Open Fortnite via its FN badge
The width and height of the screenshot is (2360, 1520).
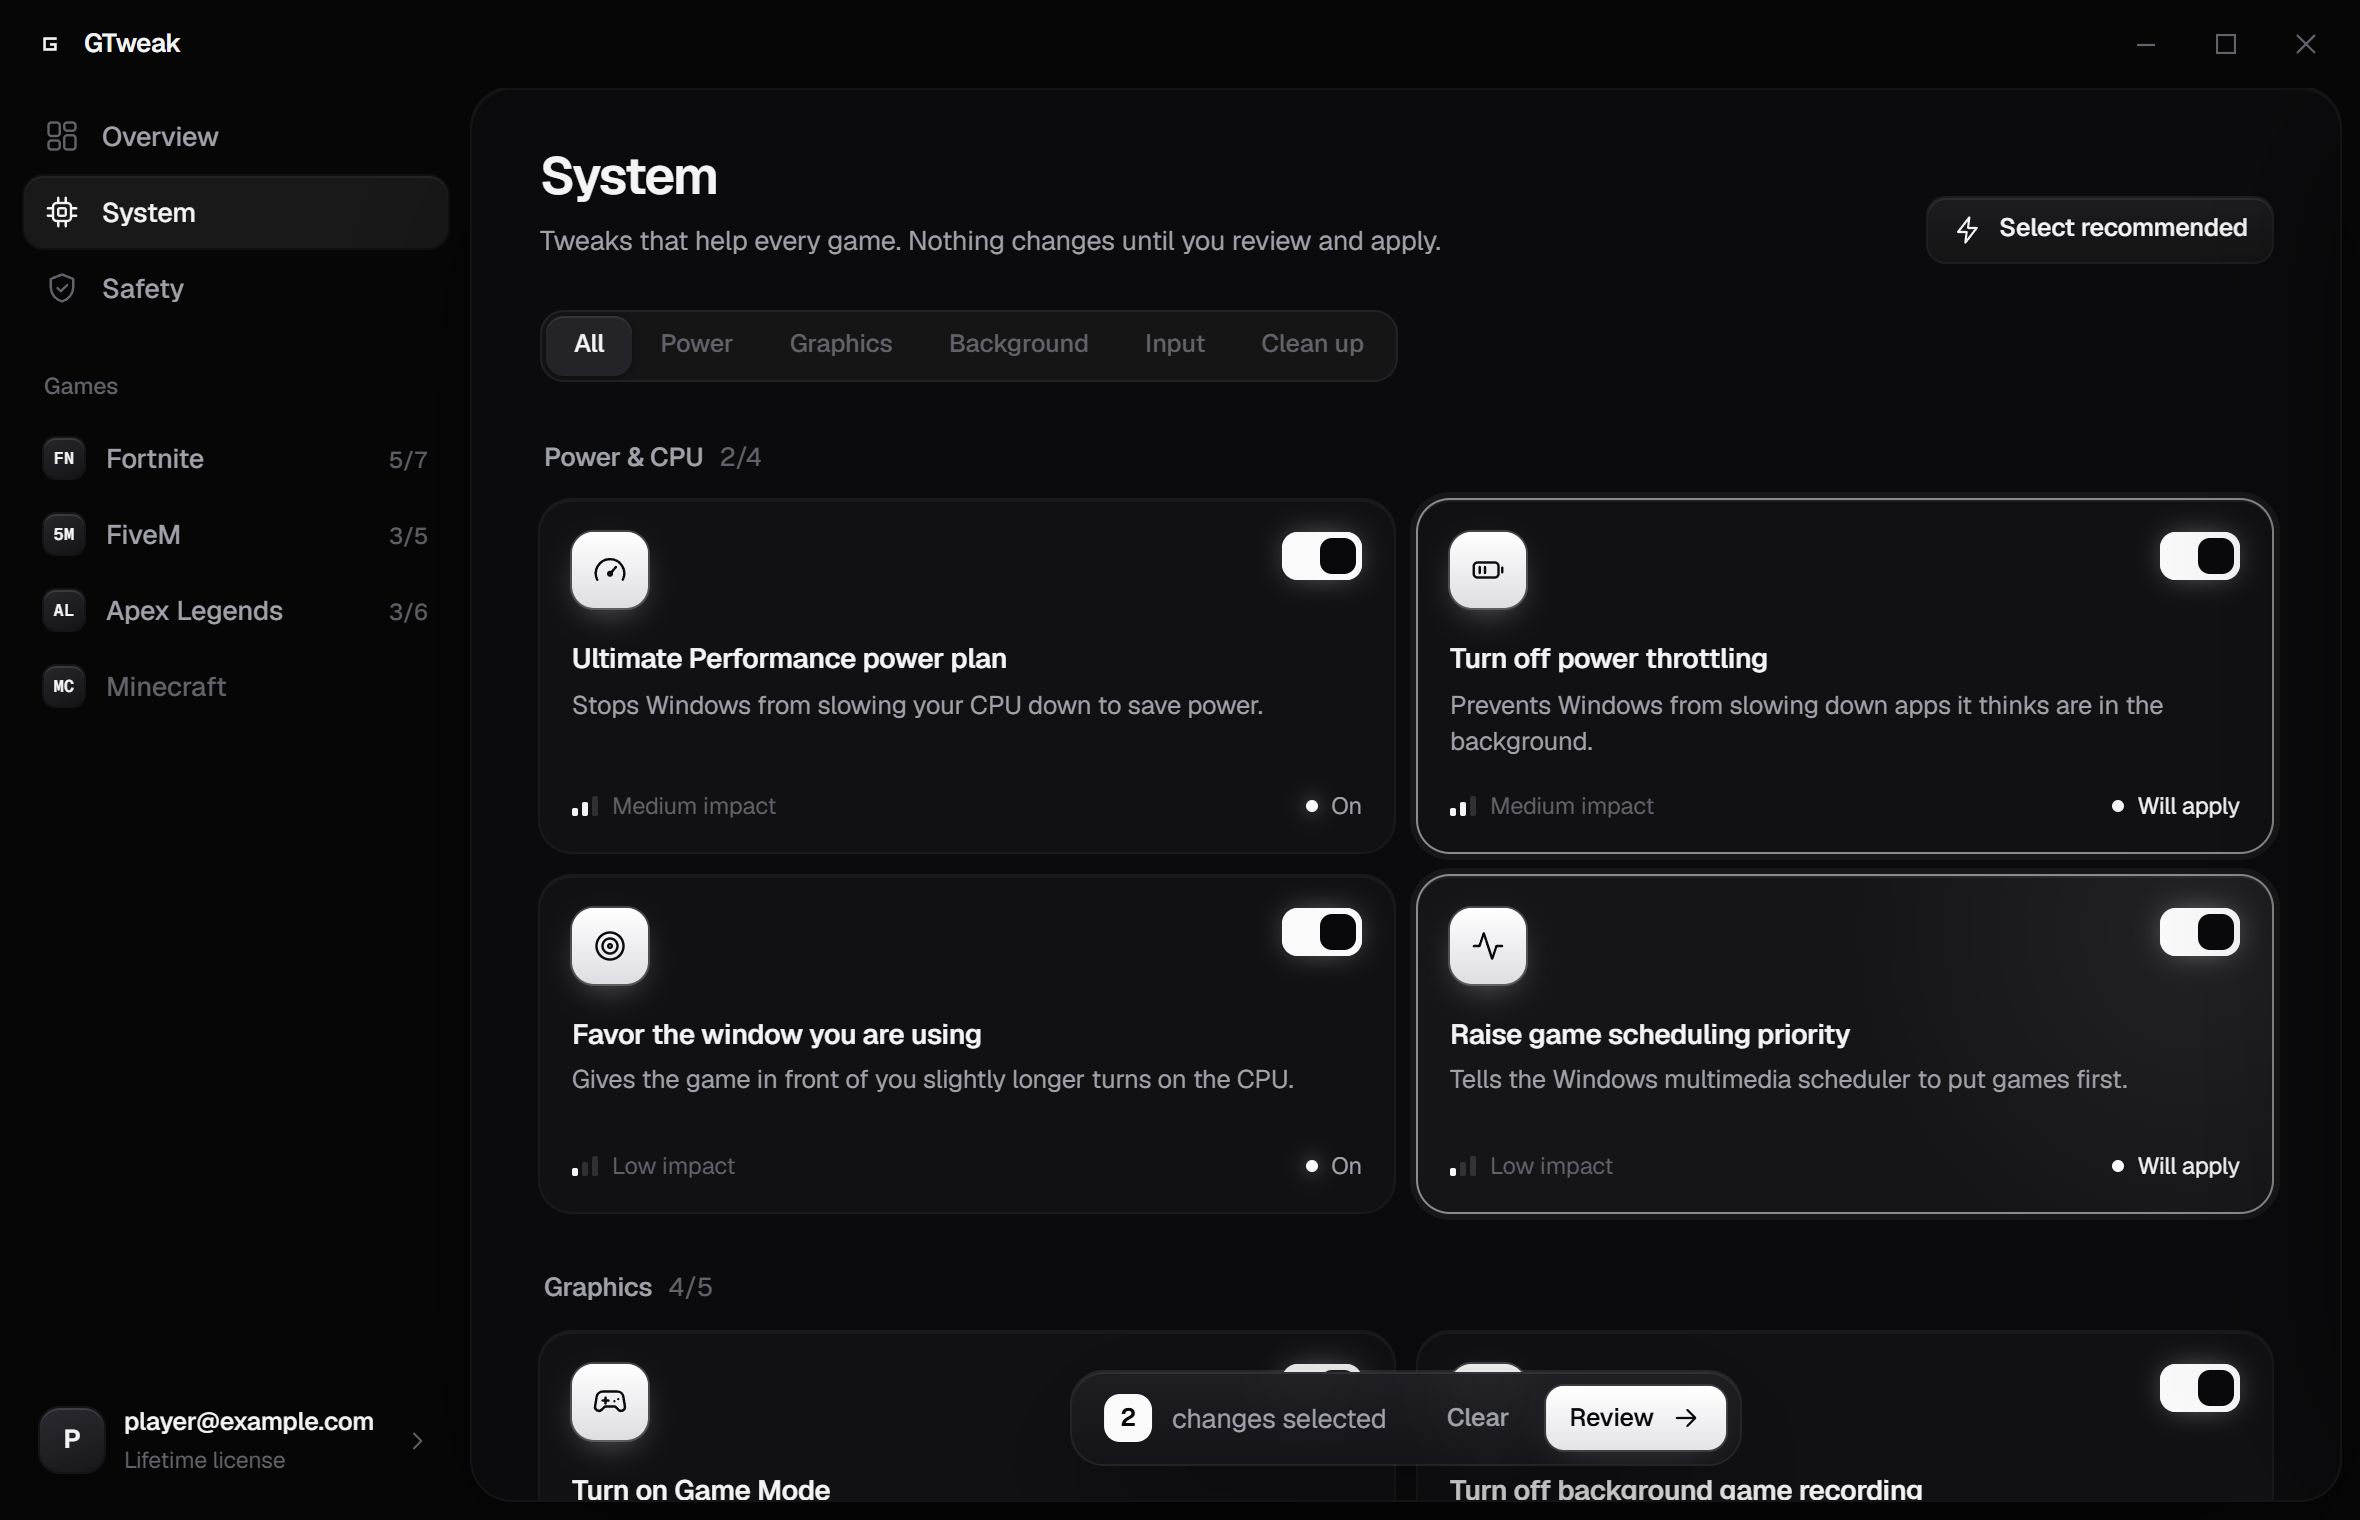coord(64,458)
